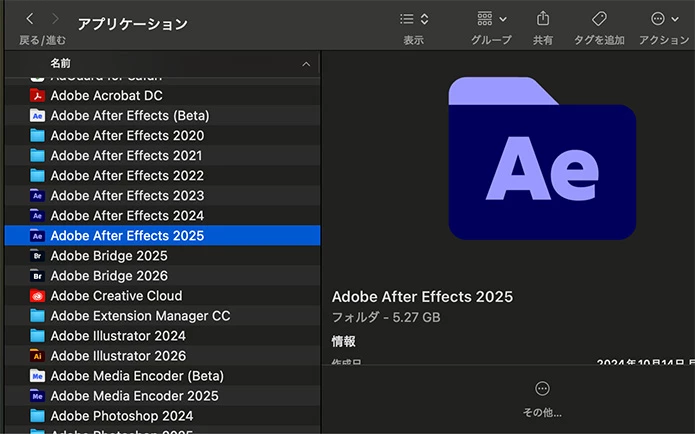Viewport: 695px width, 434px height.
Task: Open the Share toolbar button
Action: pos(543,19)
